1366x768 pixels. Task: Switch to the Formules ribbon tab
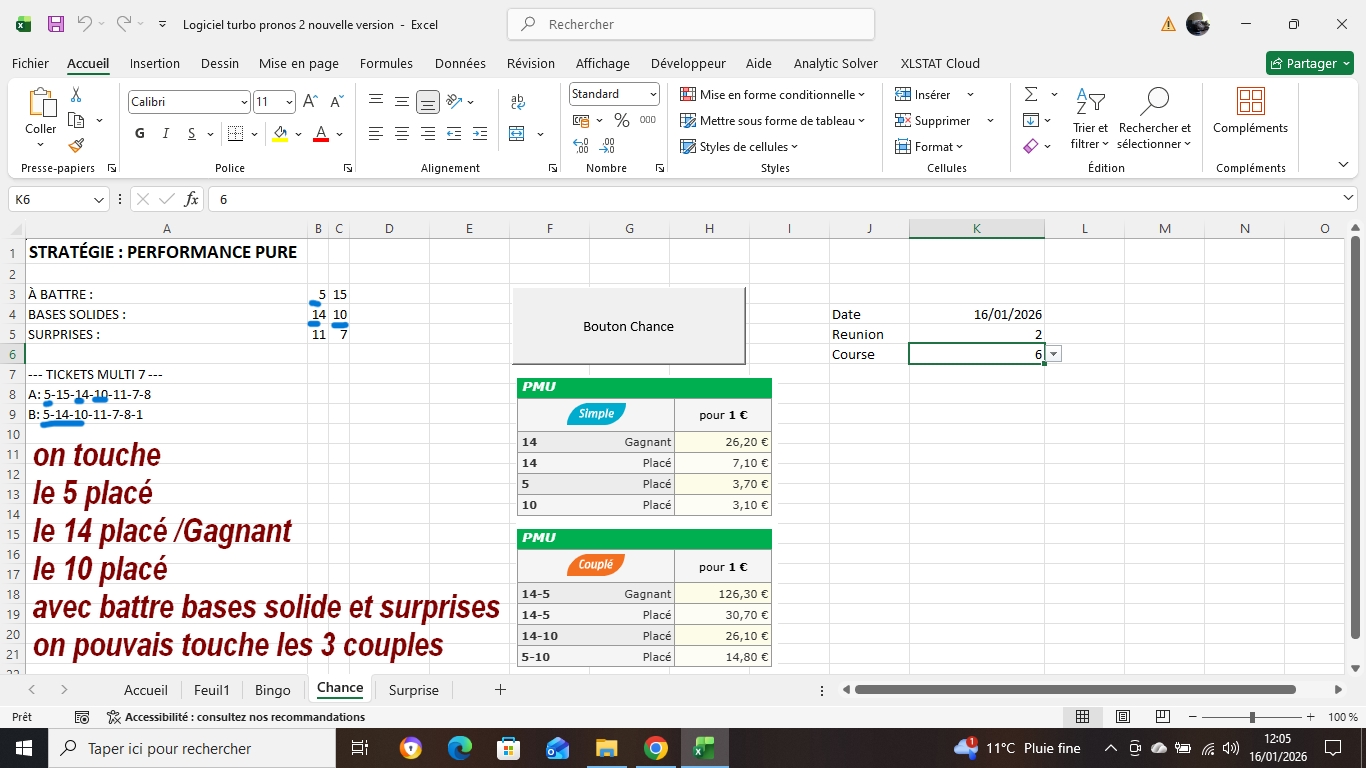click(386, 63)
